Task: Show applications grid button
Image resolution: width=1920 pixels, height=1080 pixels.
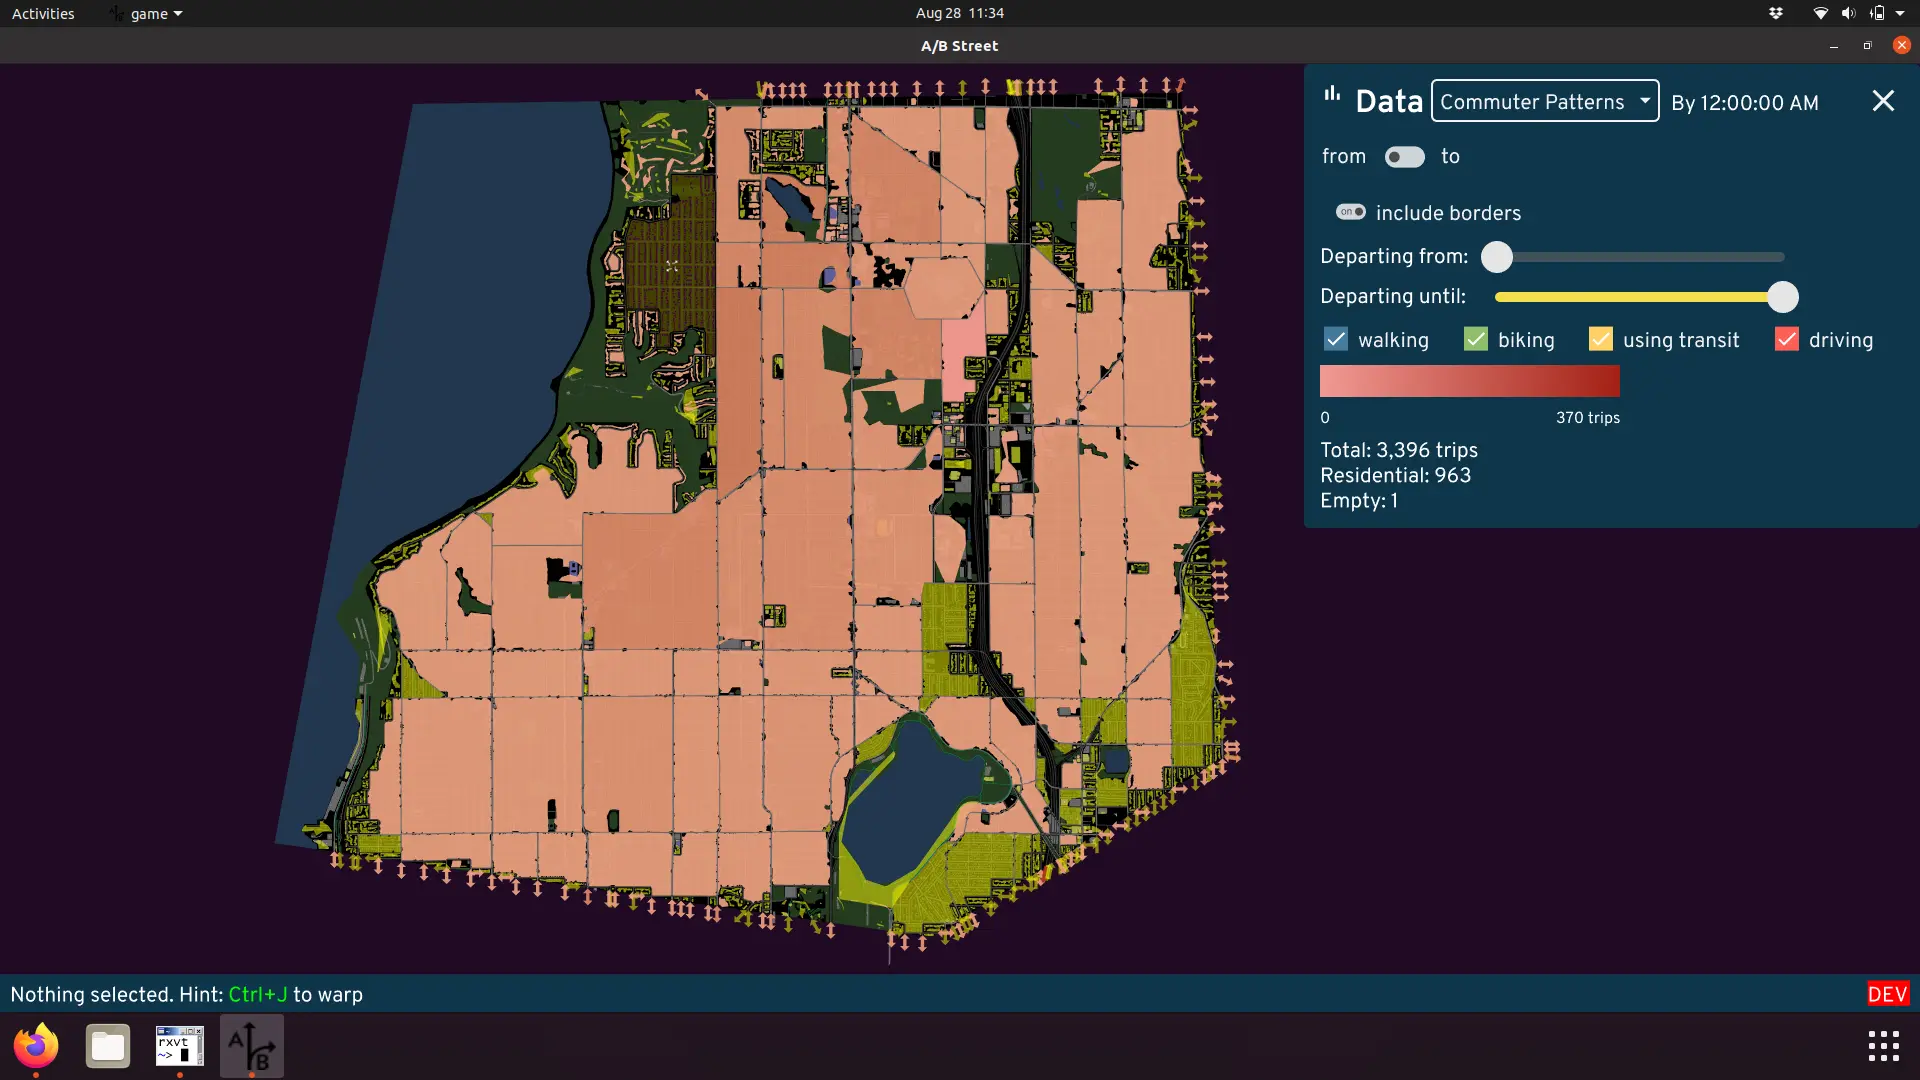Action: [1883, 1046]
